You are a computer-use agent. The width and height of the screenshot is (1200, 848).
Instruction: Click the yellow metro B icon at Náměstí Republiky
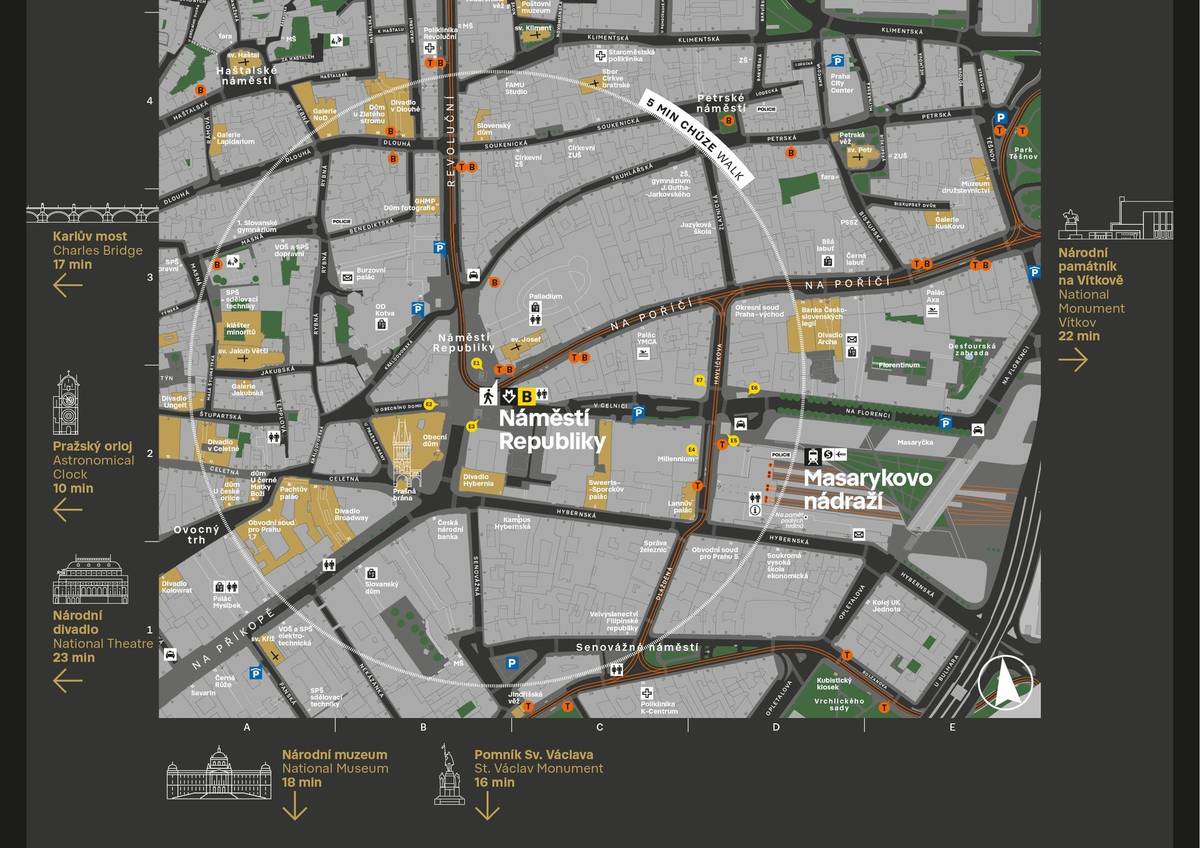526,394
